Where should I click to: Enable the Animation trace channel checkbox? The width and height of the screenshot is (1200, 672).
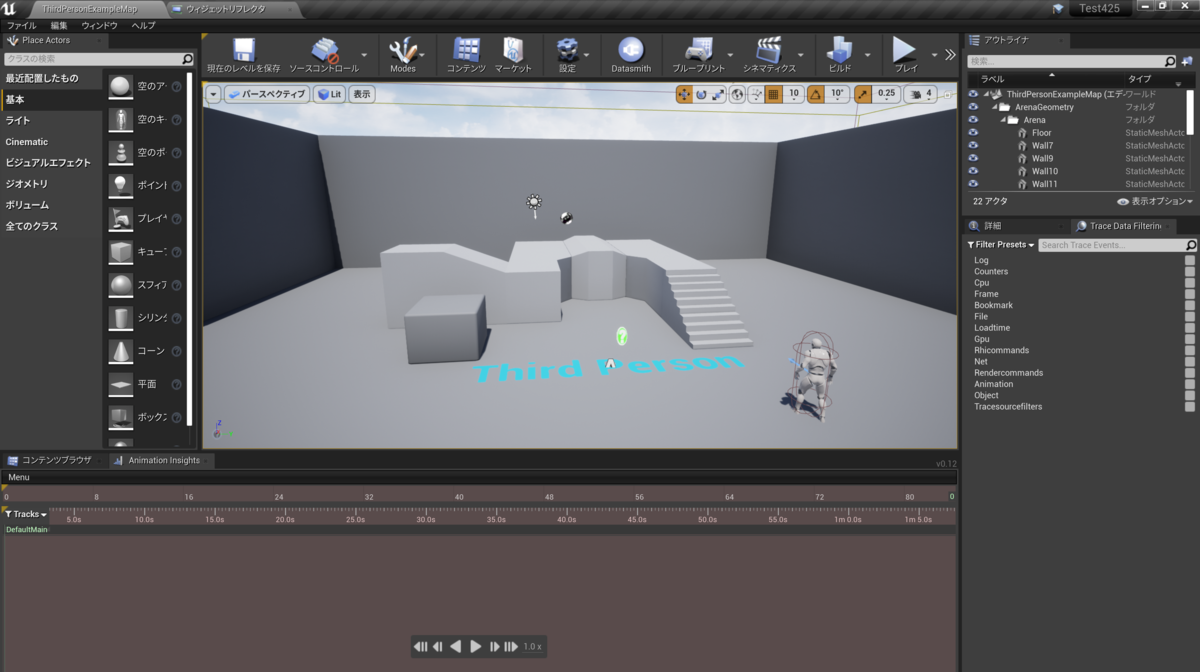click(x=1190, y=384)
